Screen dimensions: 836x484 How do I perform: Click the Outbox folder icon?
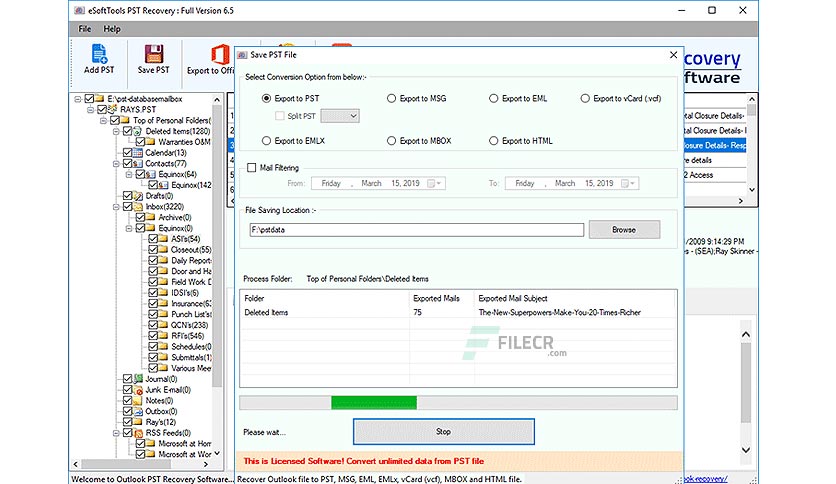pyautogui.click(x=138, y=411)
